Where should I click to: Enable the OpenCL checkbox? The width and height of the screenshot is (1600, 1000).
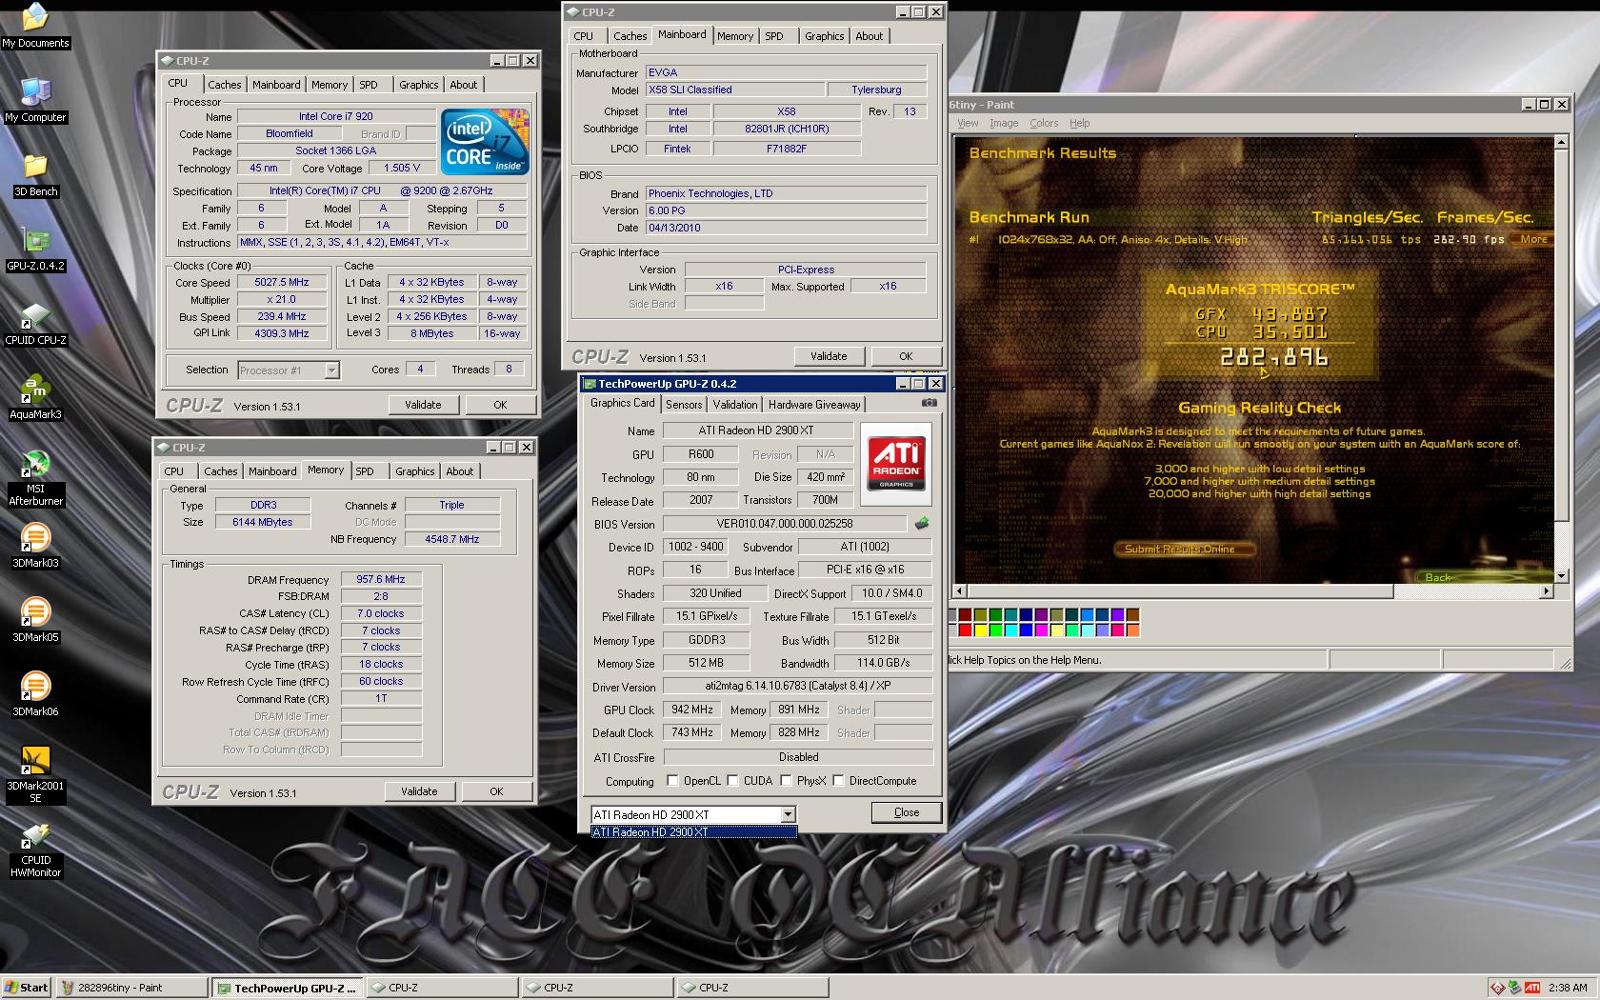pyautogui.click(x=673, y=781)
